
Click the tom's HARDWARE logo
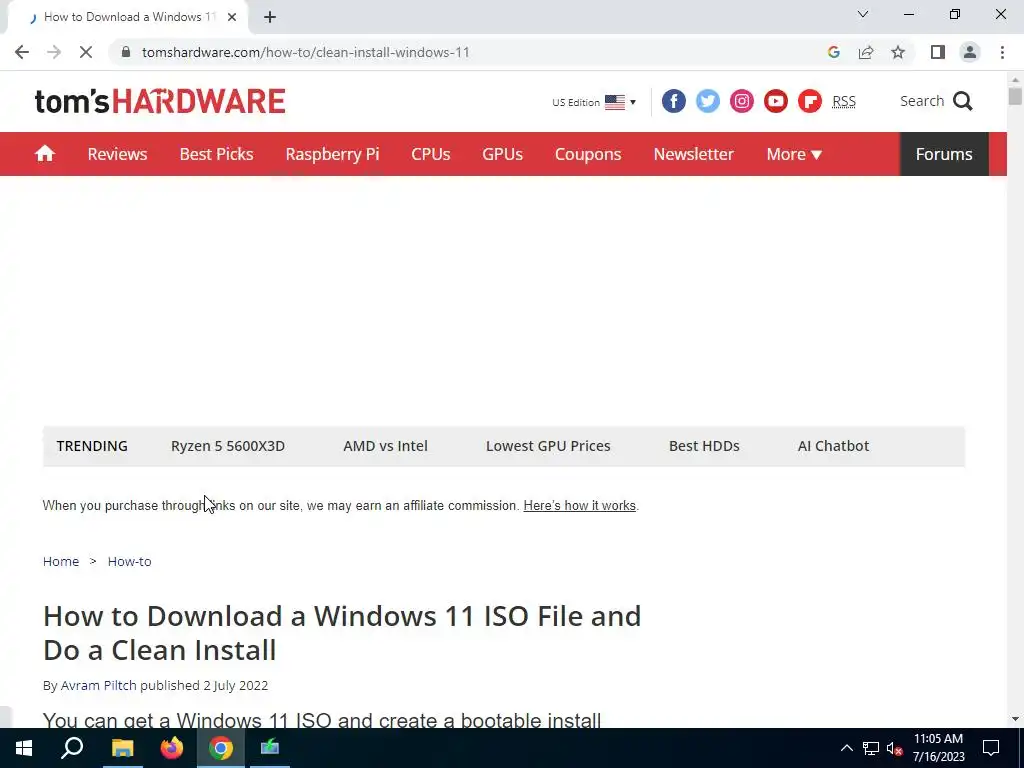160,101
